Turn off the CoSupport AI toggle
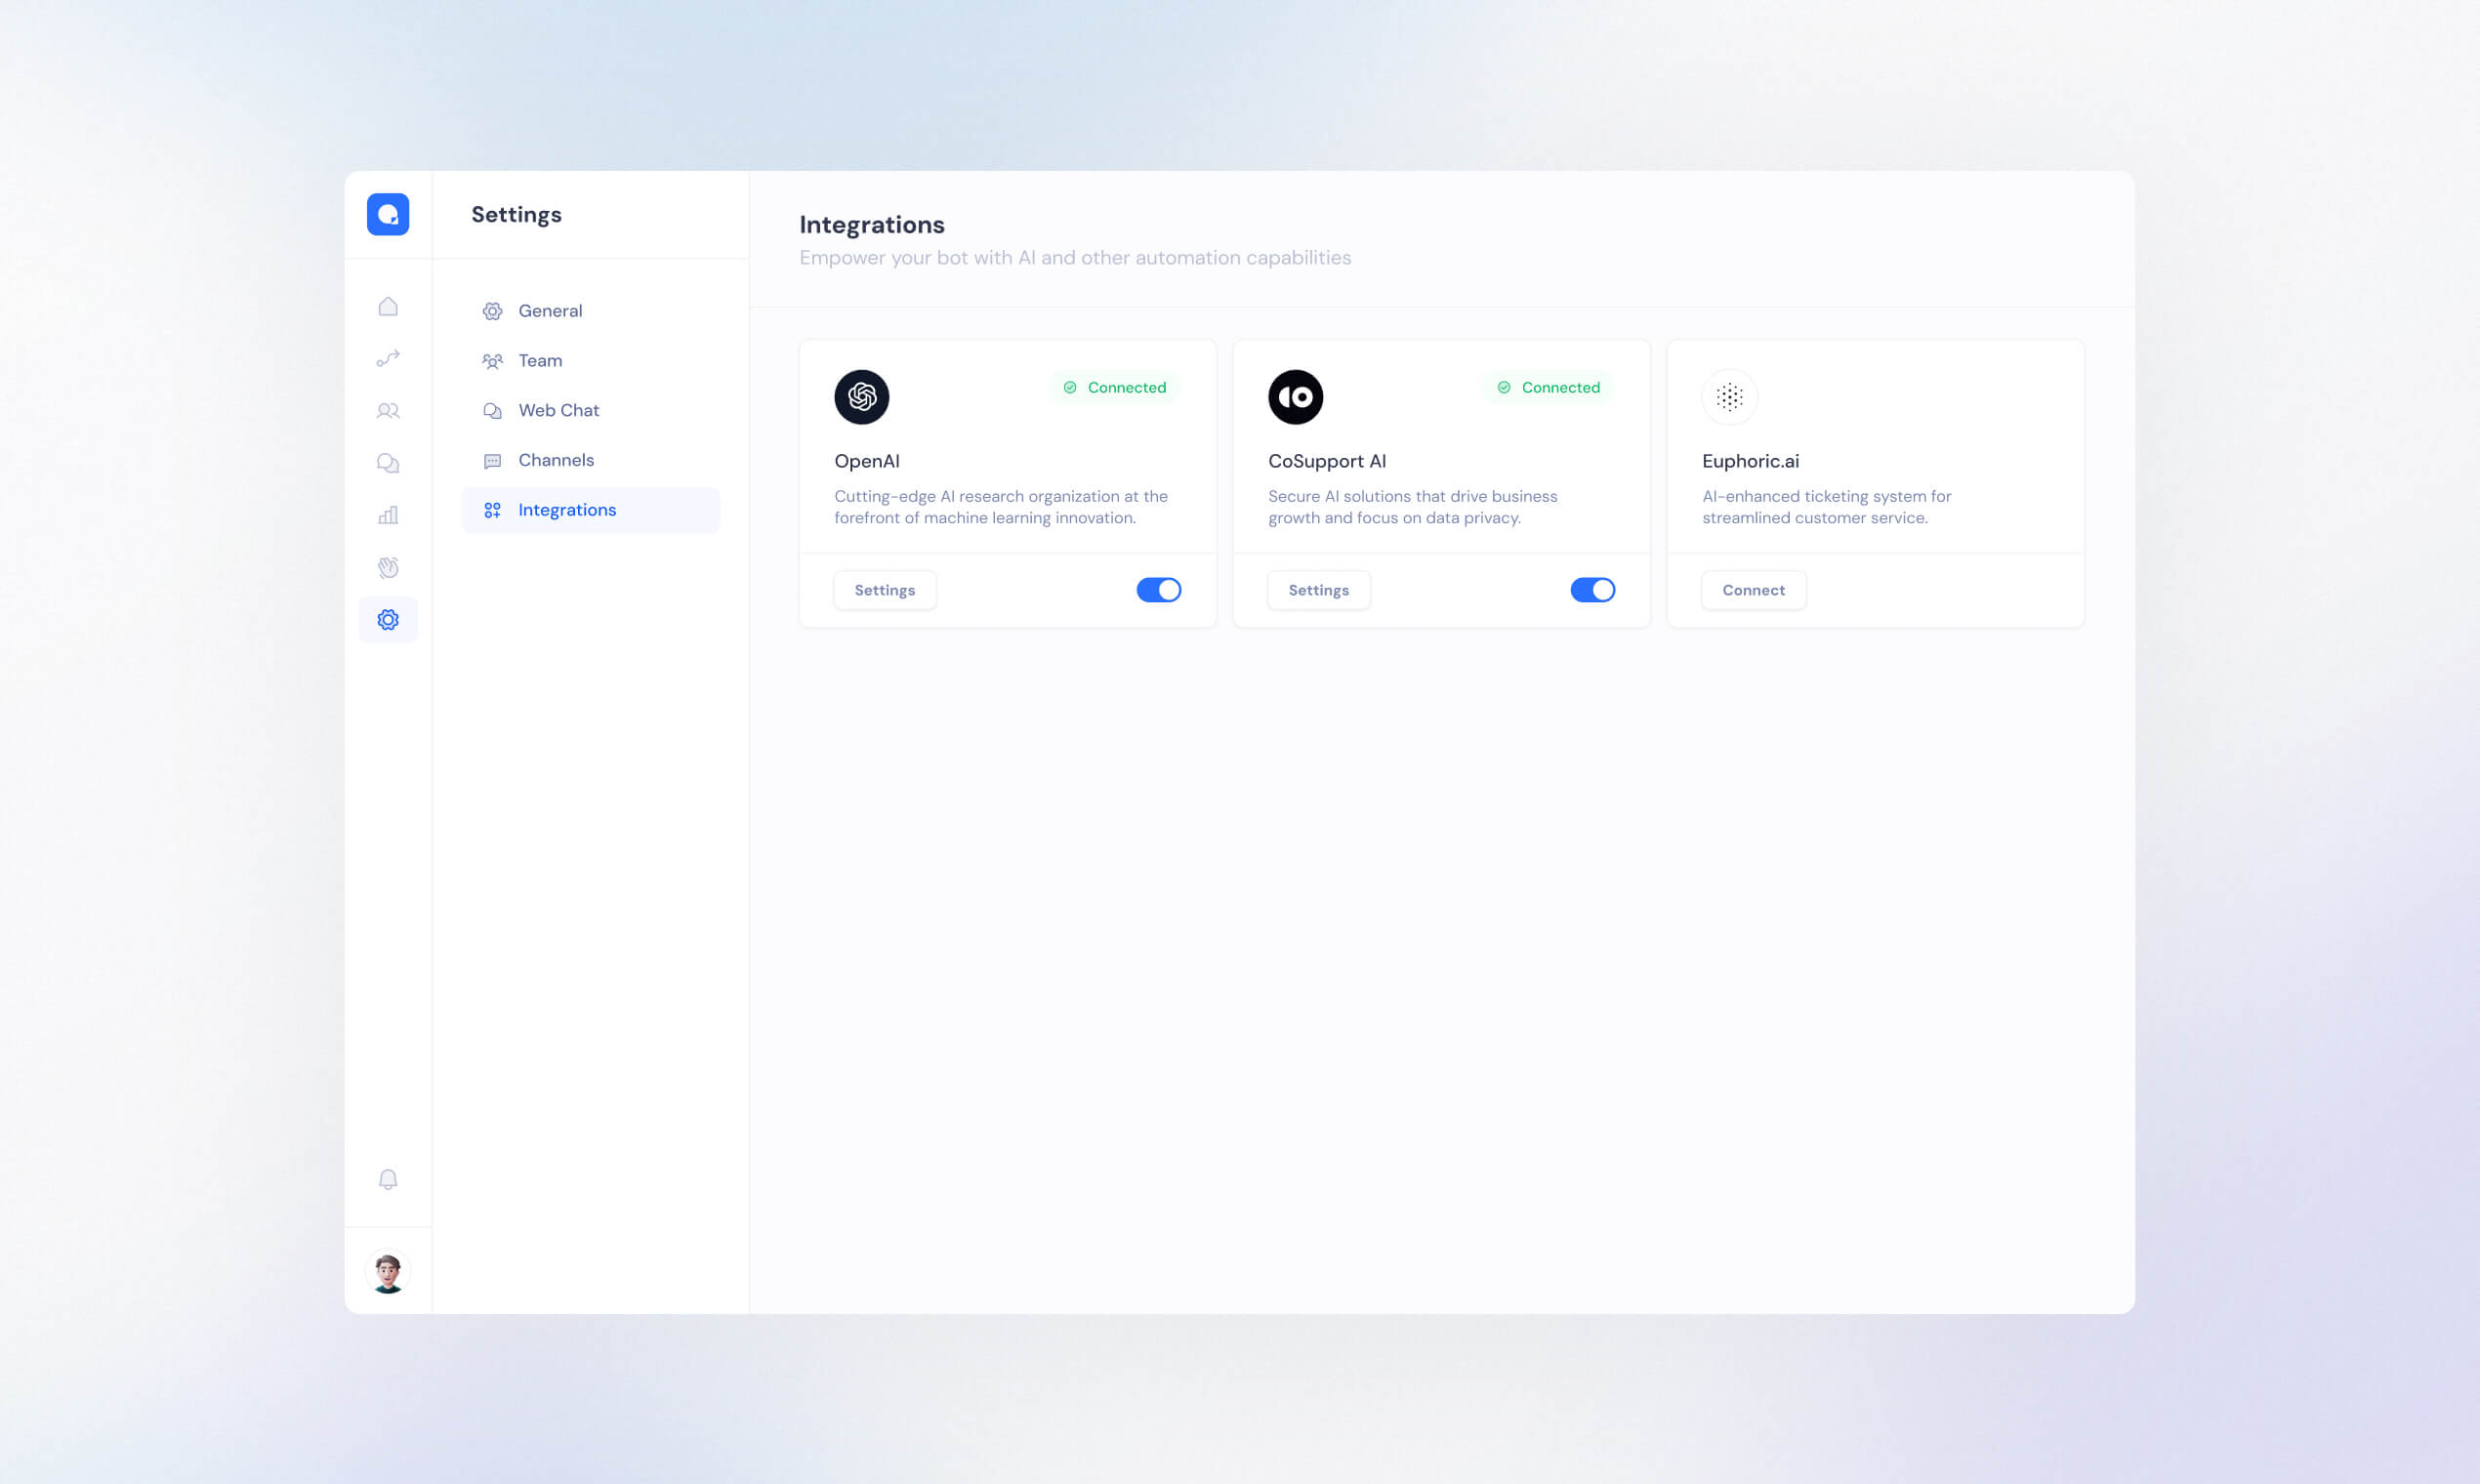 pos(1593,590)
